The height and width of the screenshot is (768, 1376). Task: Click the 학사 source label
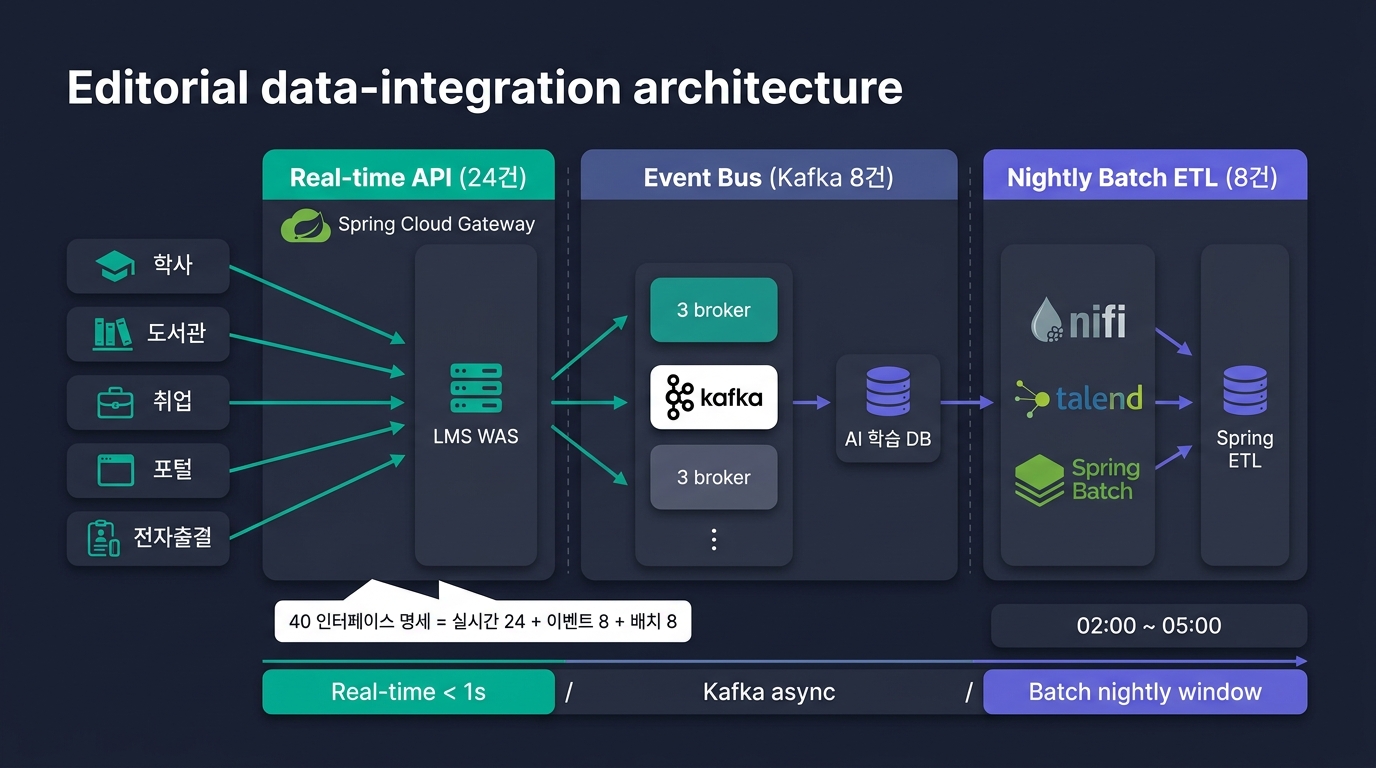[173, 265]
